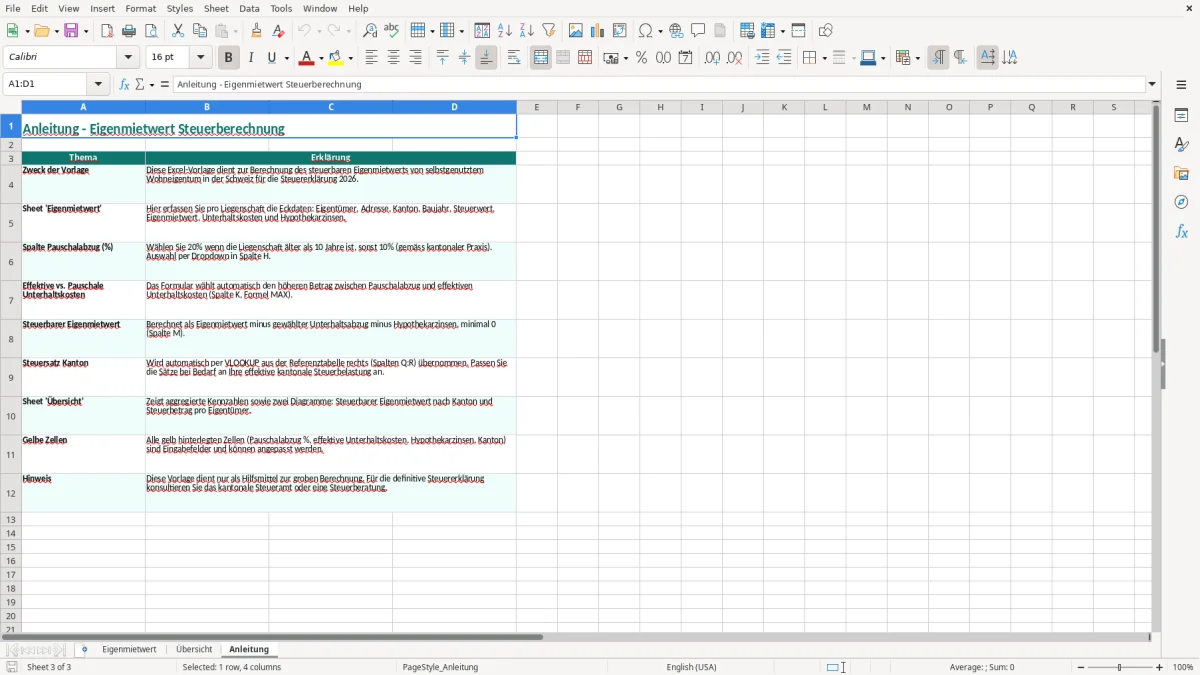
Task: Insert a comment
Action: pos(698,31)
